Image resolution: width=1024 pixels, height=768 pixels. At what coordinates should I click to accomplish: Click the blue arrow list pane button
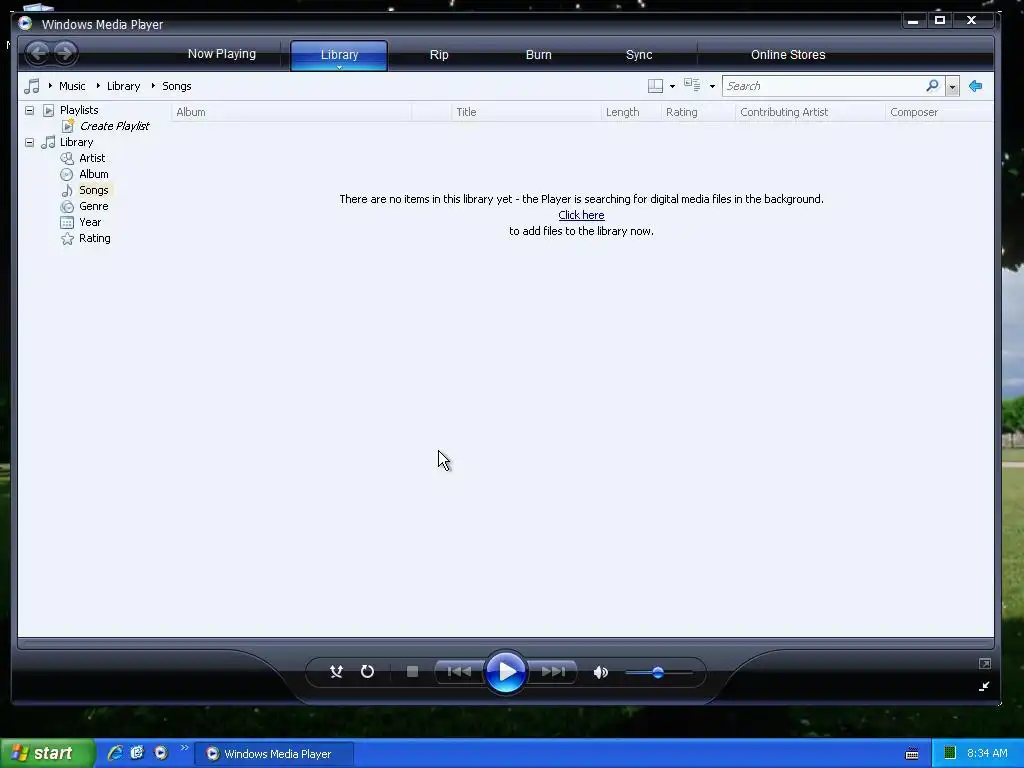tap(976, 86)
